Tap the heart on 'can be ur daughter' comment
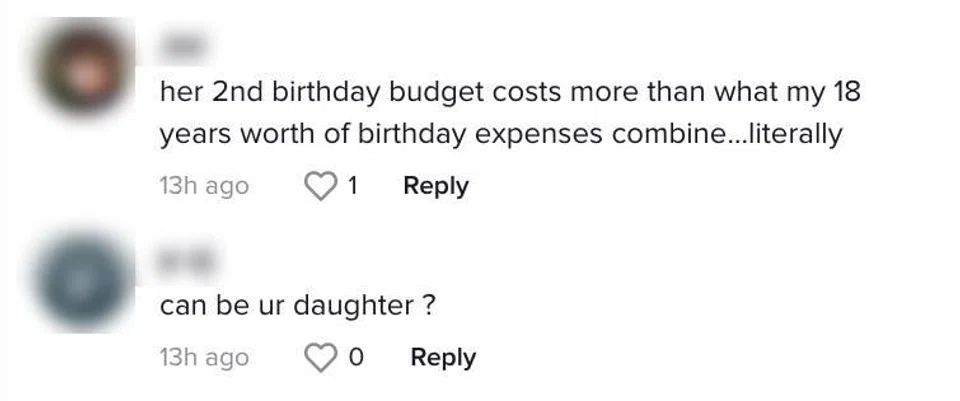This screenshot has height=401, width=960. pos(321,358)
